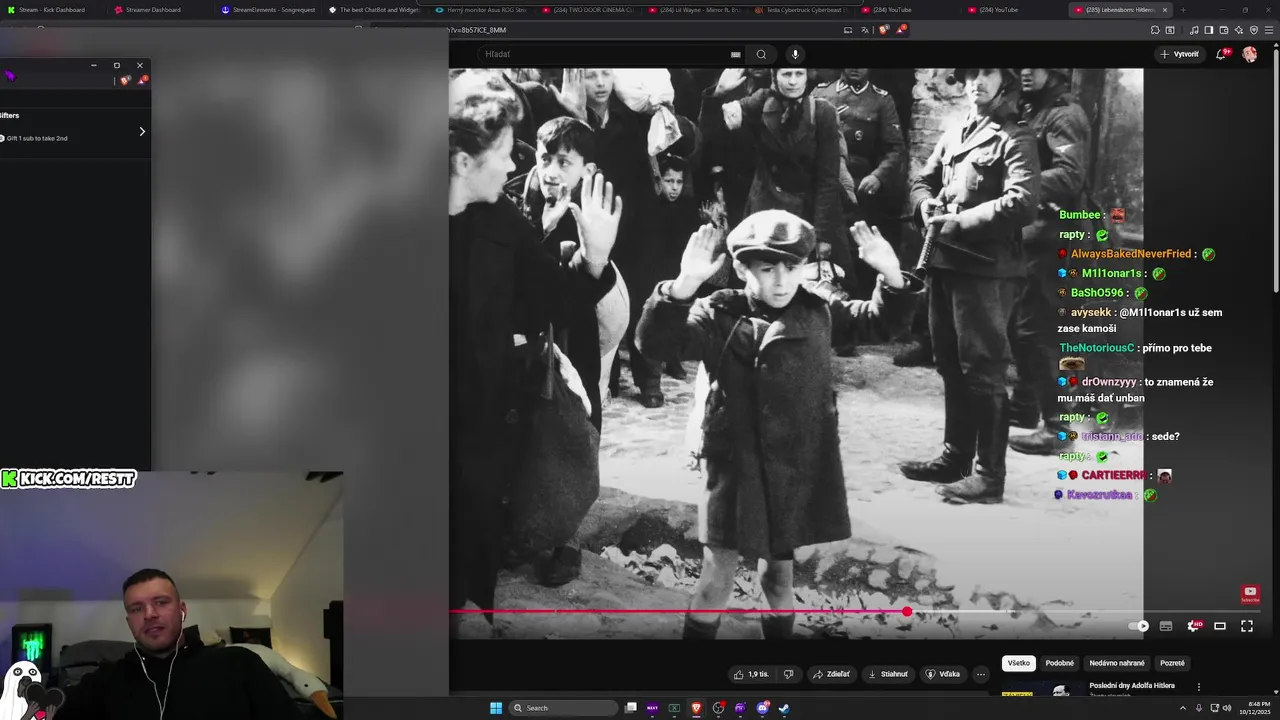Click the Vytvoriť create button
The width and height of the screenshot is (1280, 720).
[1179, 54]
